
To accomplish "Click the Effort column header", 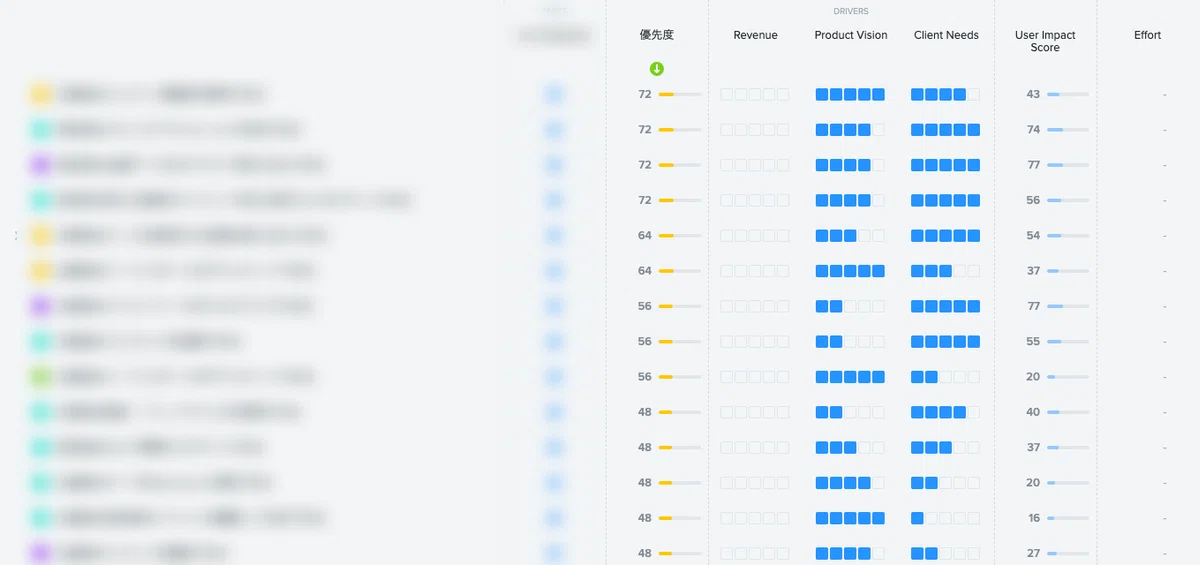I will 1147,35.
